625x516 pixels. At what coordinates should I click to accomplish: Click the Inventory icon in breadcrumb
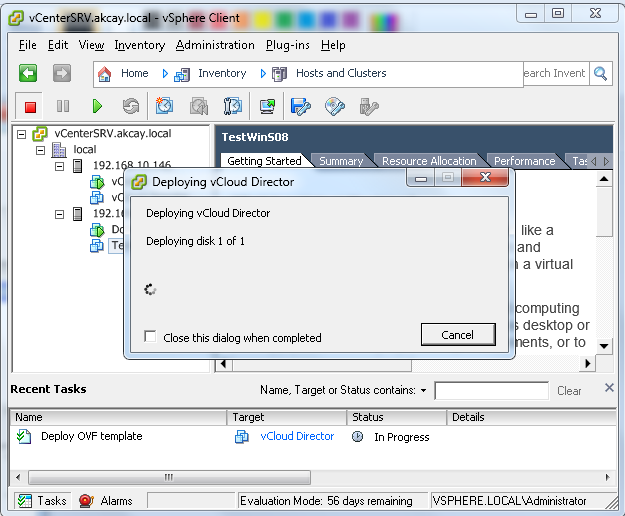coord(182,75)
